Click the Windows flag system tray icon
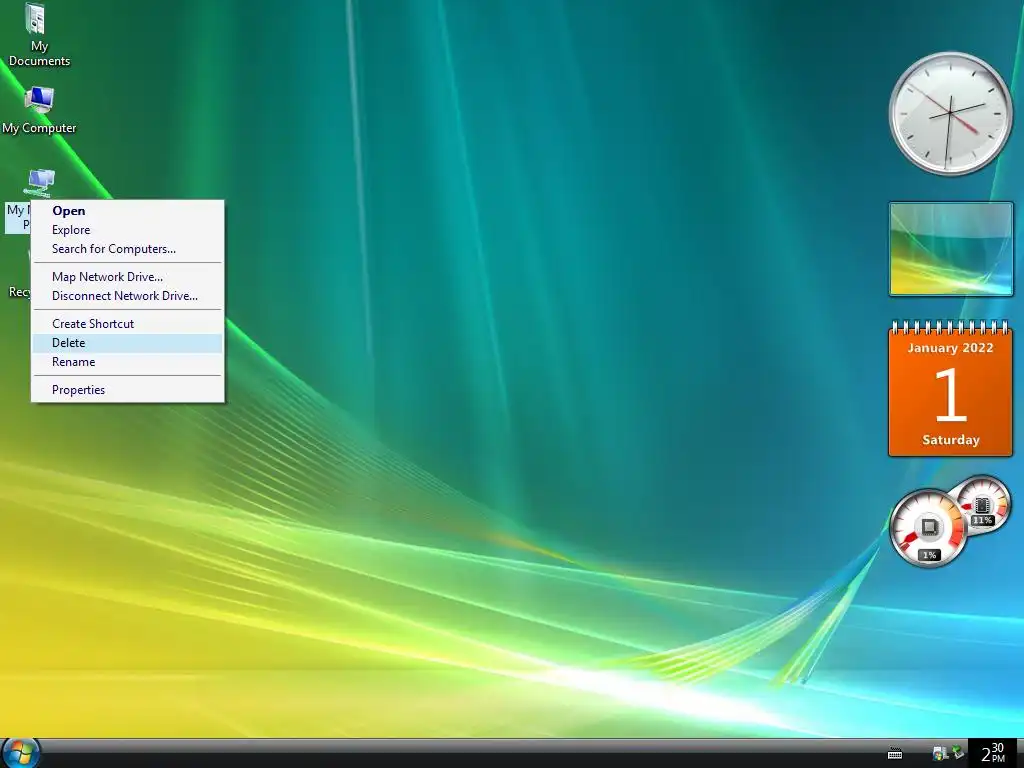1024x768 pixels. (x=940, y=754)
